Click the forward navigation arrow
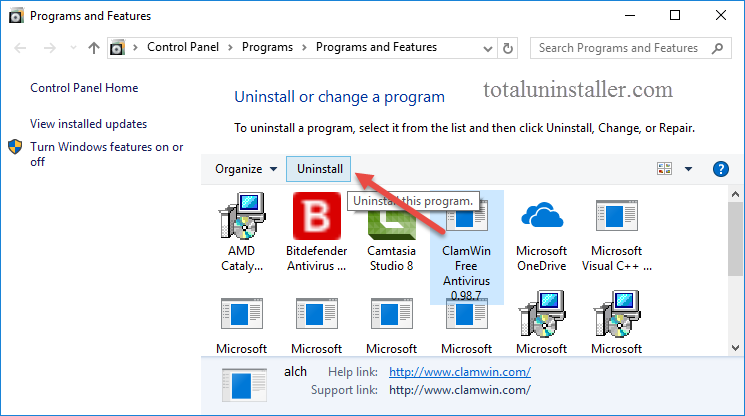745x416 pixels. [x=49, y=48]
